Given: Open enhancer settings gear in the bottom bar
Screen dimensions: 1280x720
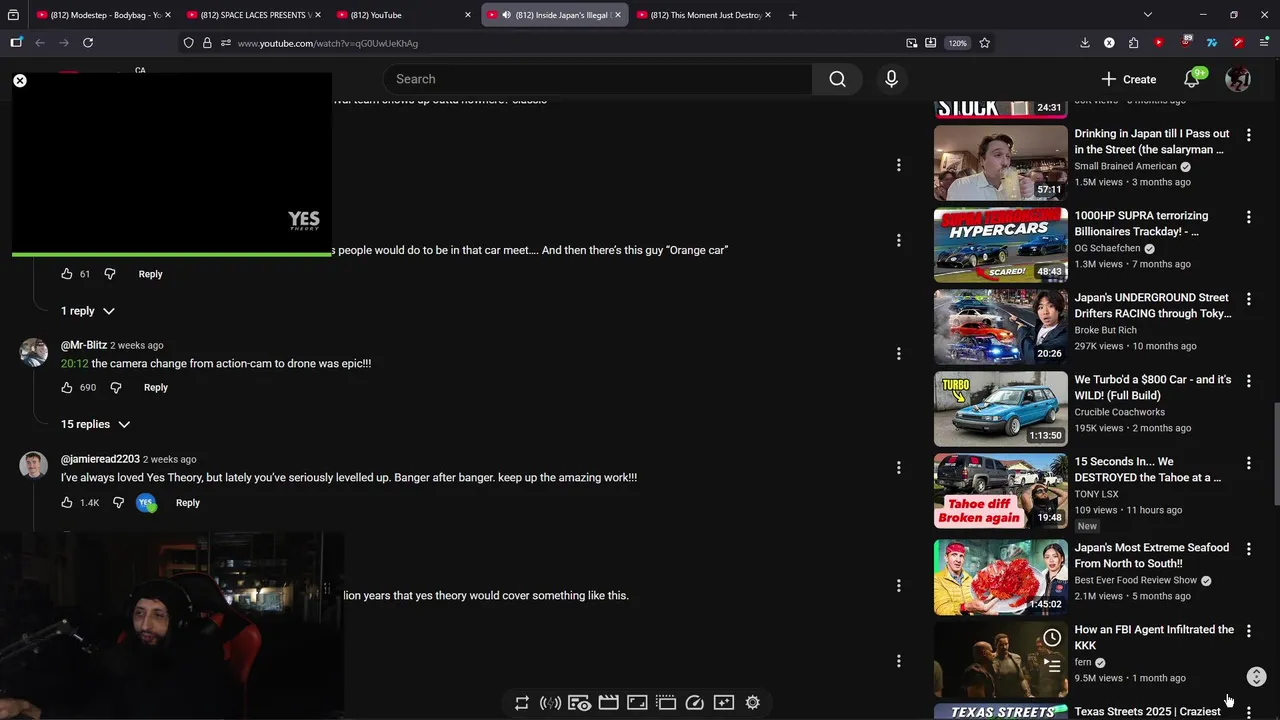Looking at the screenshot, I should (x=753, y=703).
